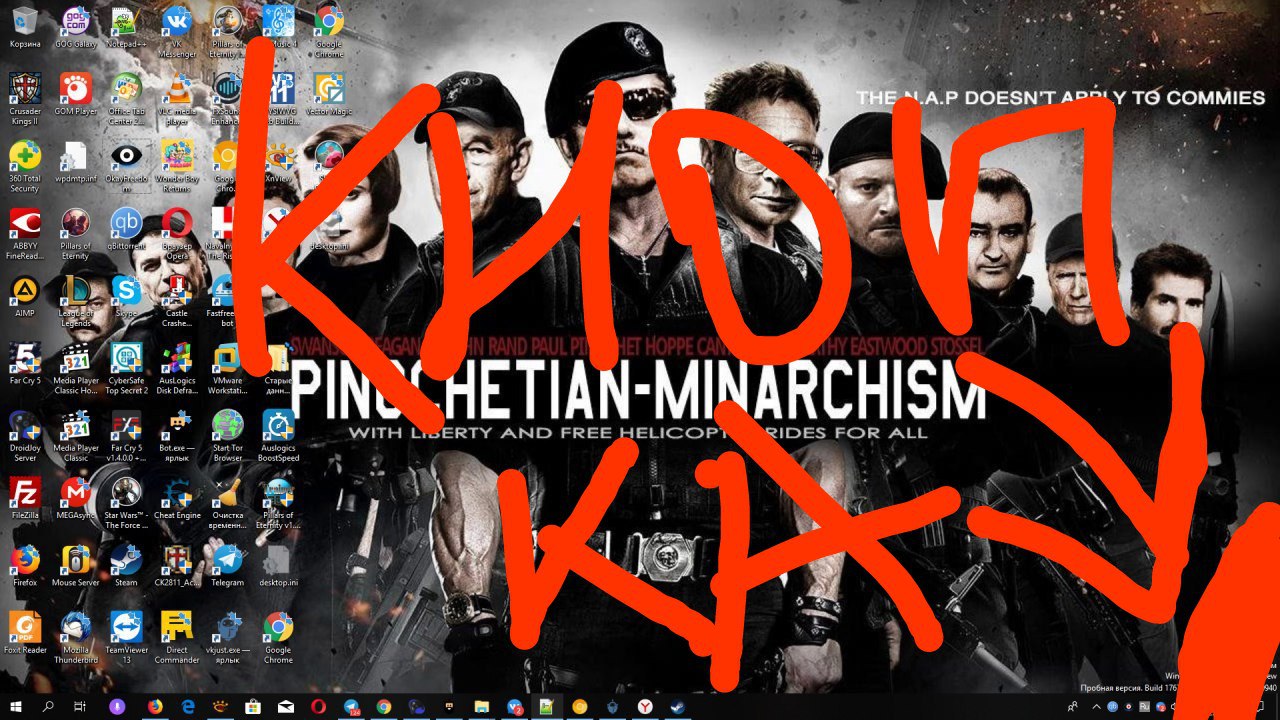Image resolution: width=1280 pixels, height=720 pixels.
Task: Launch Wonder Boy Returns
Action: [177, 166]
